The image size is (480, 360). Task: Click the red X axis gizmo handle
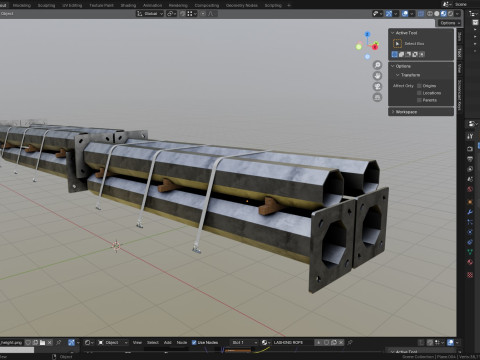coord(375,47)
